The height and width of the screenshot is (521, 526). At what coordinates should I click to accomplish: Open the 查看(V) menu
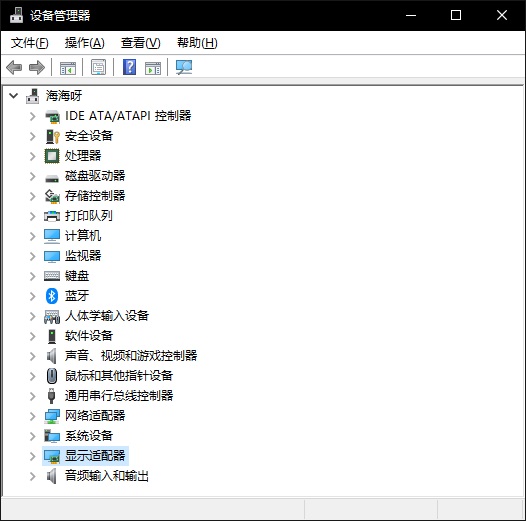(141, 43)
